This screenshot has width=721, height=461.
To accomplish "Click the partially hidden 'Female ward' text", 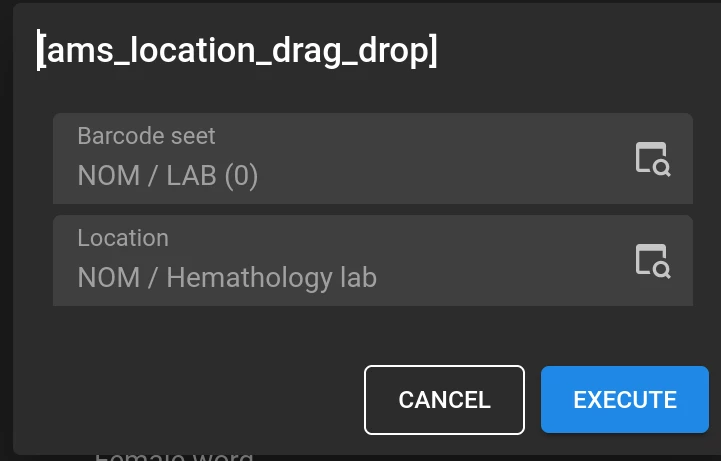I will [x=174, y=456].
